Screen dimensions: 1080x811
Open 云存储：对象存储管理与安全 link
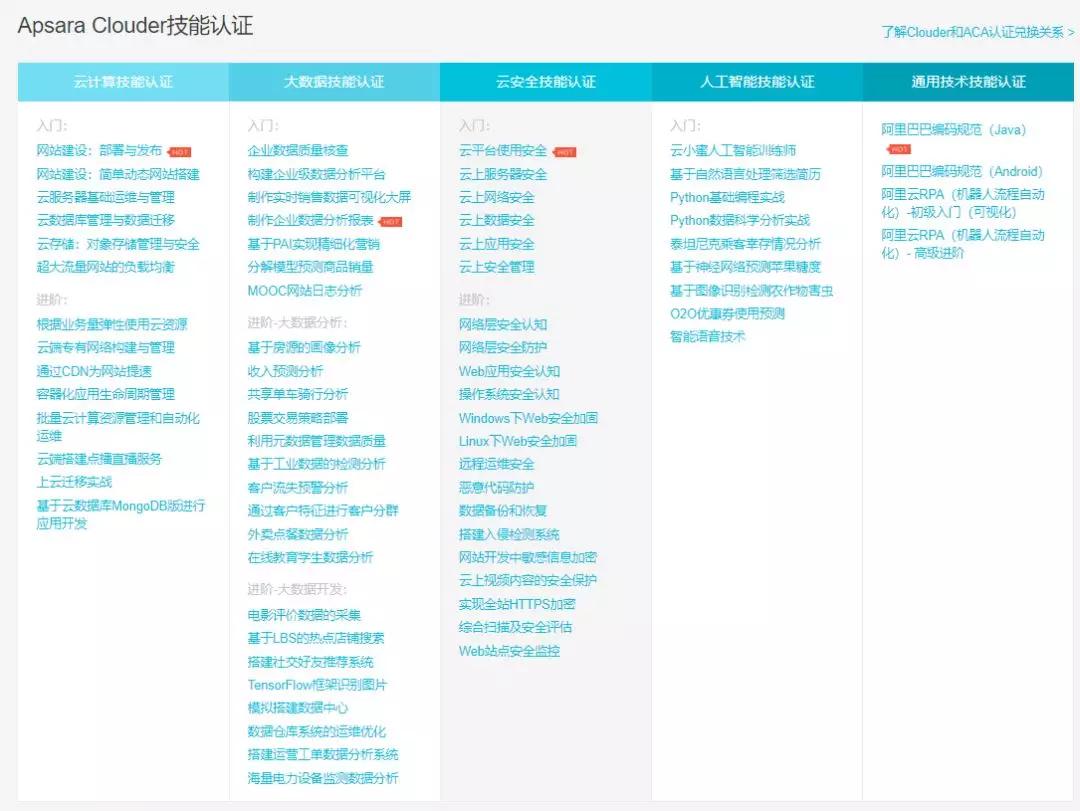(118, 244)
